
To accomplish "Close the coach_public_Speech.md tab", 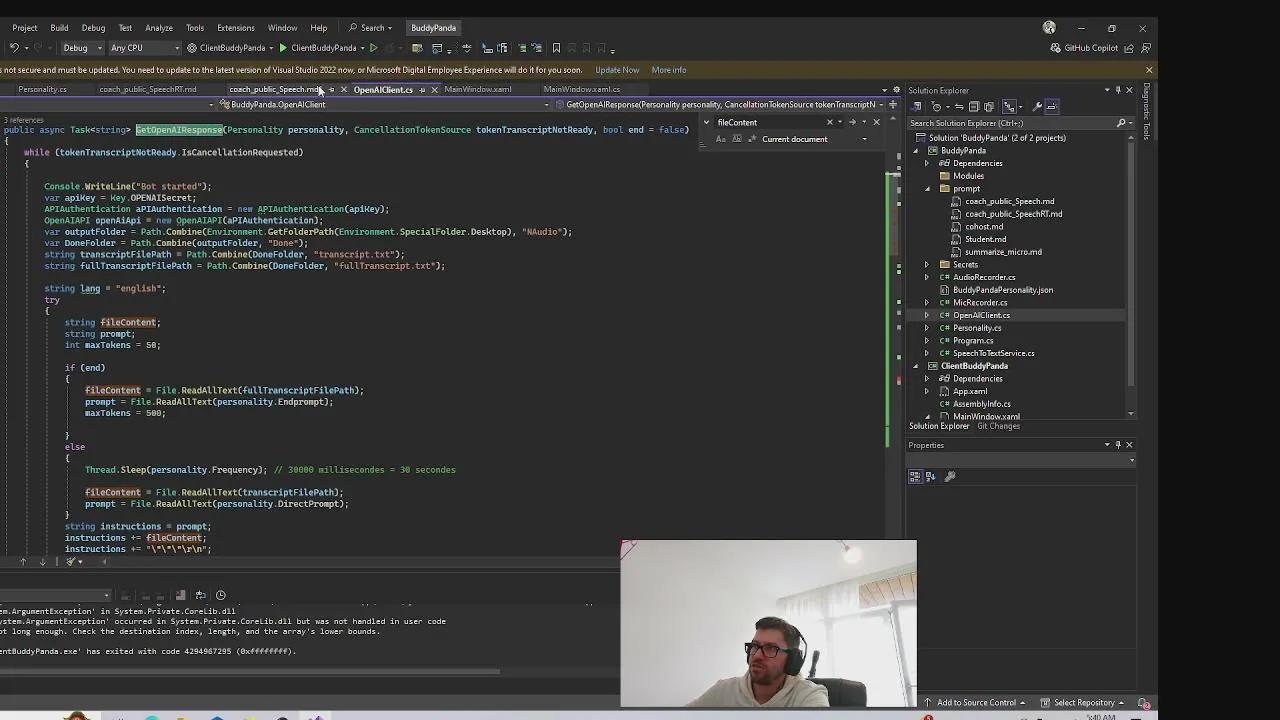I will (343, 90).
